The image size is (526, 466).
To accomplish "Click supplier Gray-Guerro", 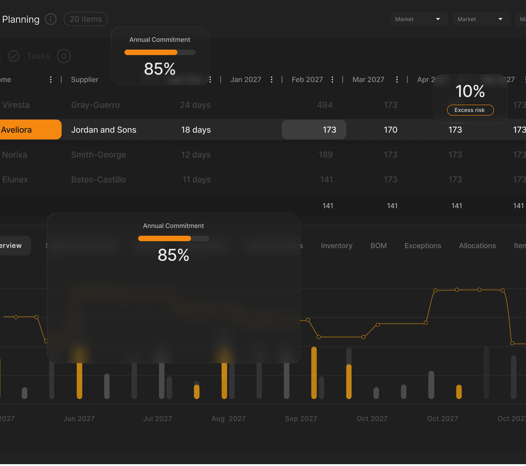I will tap(95, 105).
